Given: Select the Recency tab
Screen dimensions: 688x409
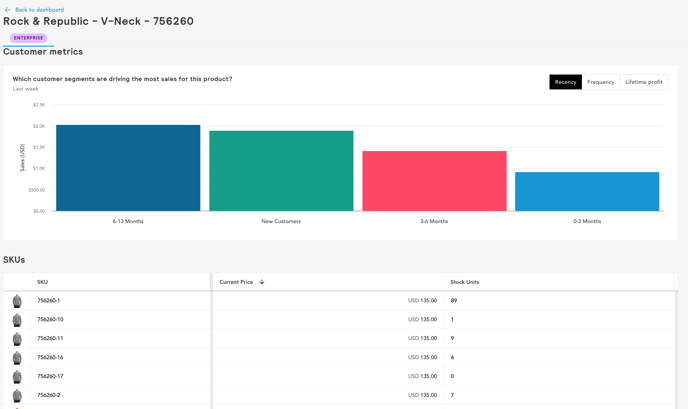Looking at the screenshot, I should pyautogui.click(x=565, y=82).
